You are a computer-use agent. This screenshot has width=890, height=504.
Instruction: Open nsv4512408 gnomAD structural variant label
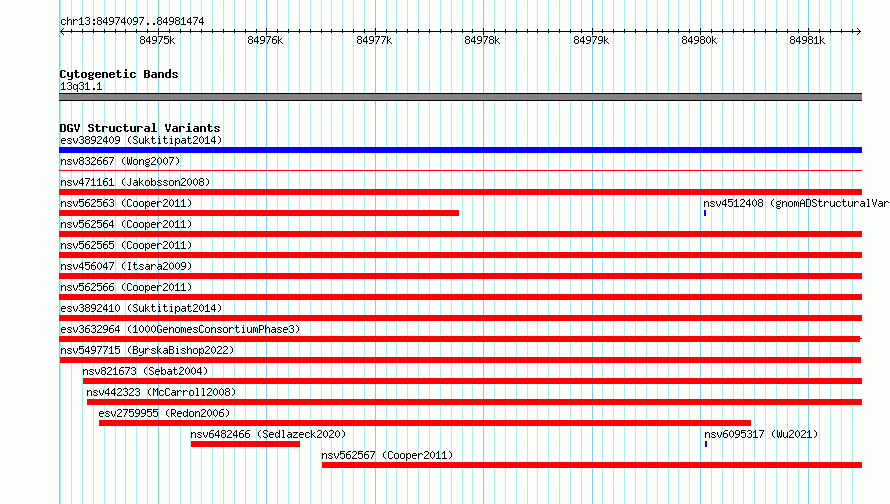click(796, 203)
